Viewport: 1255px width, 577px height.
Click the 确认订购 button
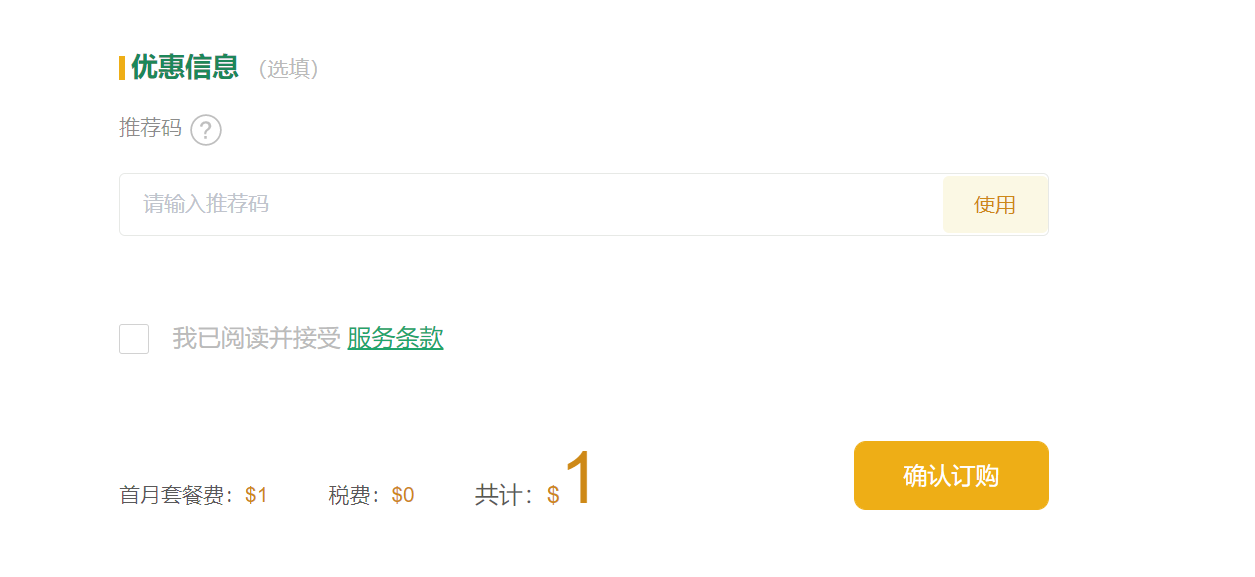[951, 476]
